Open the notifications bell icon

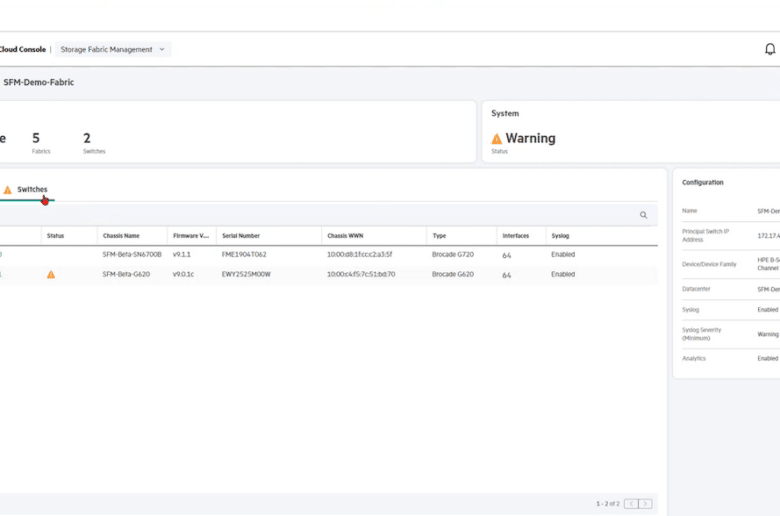coord(770,49)
